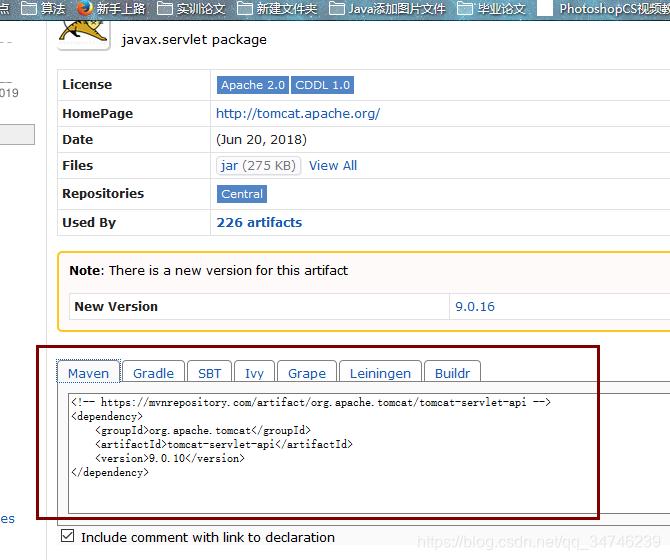
Task: Click the Apache 2.0 license badge
Action: pos(253,85)
